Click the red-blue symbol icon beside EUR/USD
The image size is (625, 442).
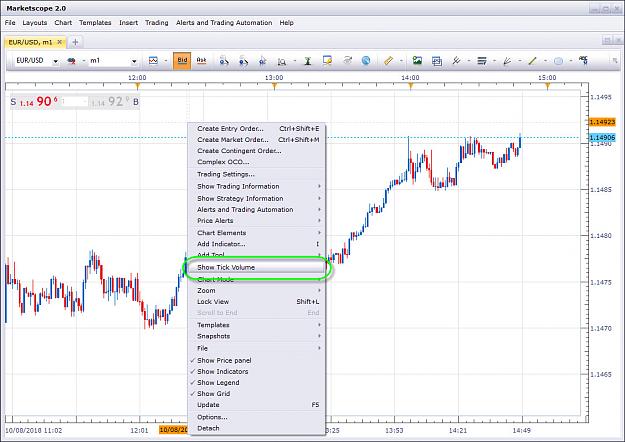coord(71,61)
